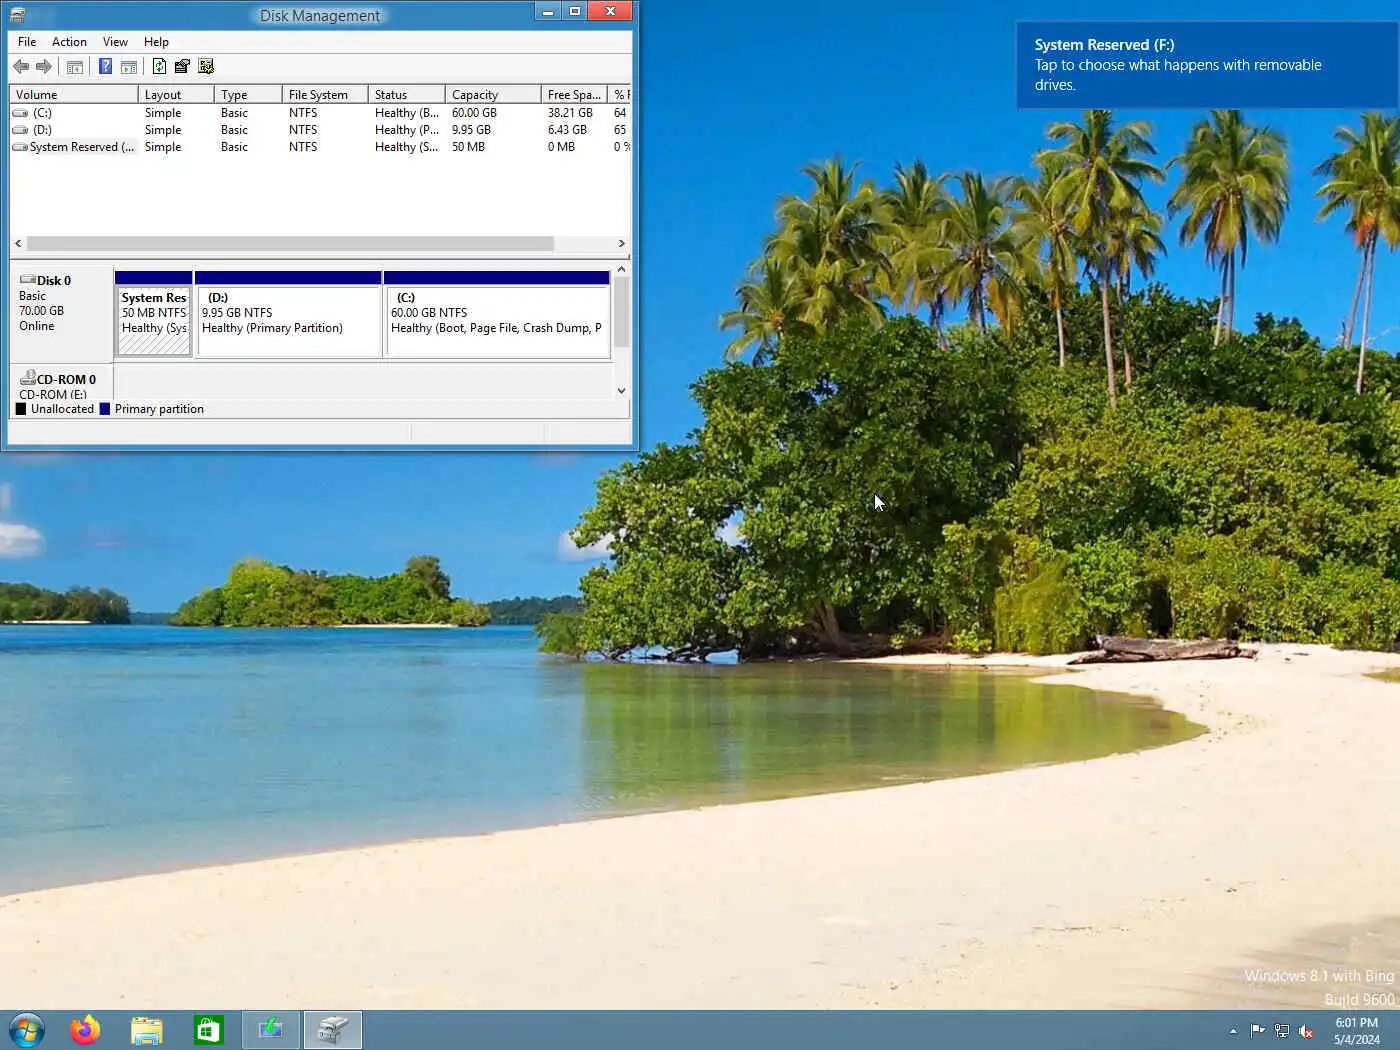
Task: Click the Disk 0 disk icon
Action: pos(27,280)
